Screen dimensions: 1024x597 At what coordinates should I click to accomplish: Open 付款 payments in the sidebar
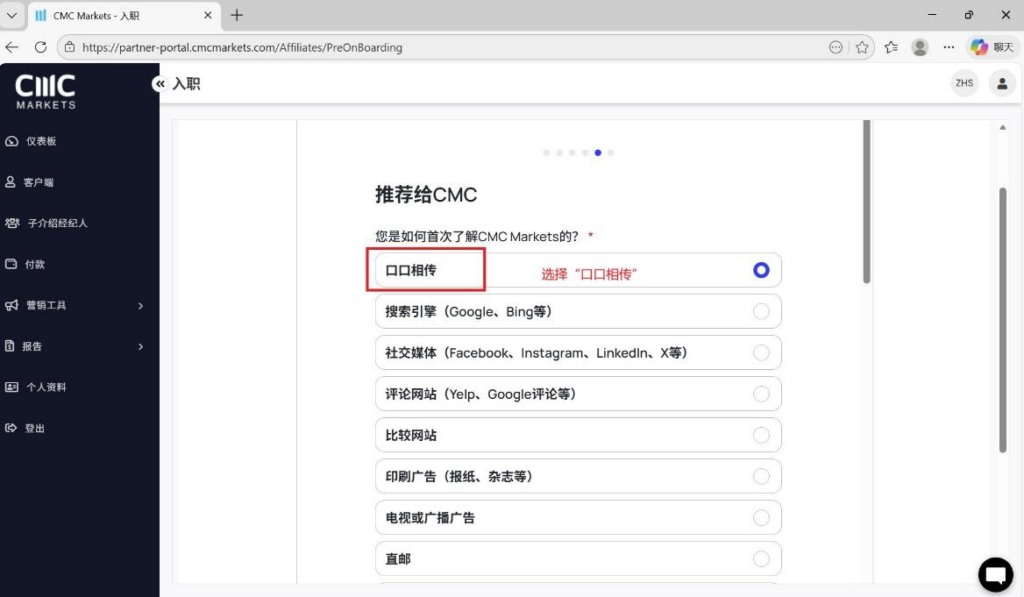pyautogui.click(x=12, y=265)
